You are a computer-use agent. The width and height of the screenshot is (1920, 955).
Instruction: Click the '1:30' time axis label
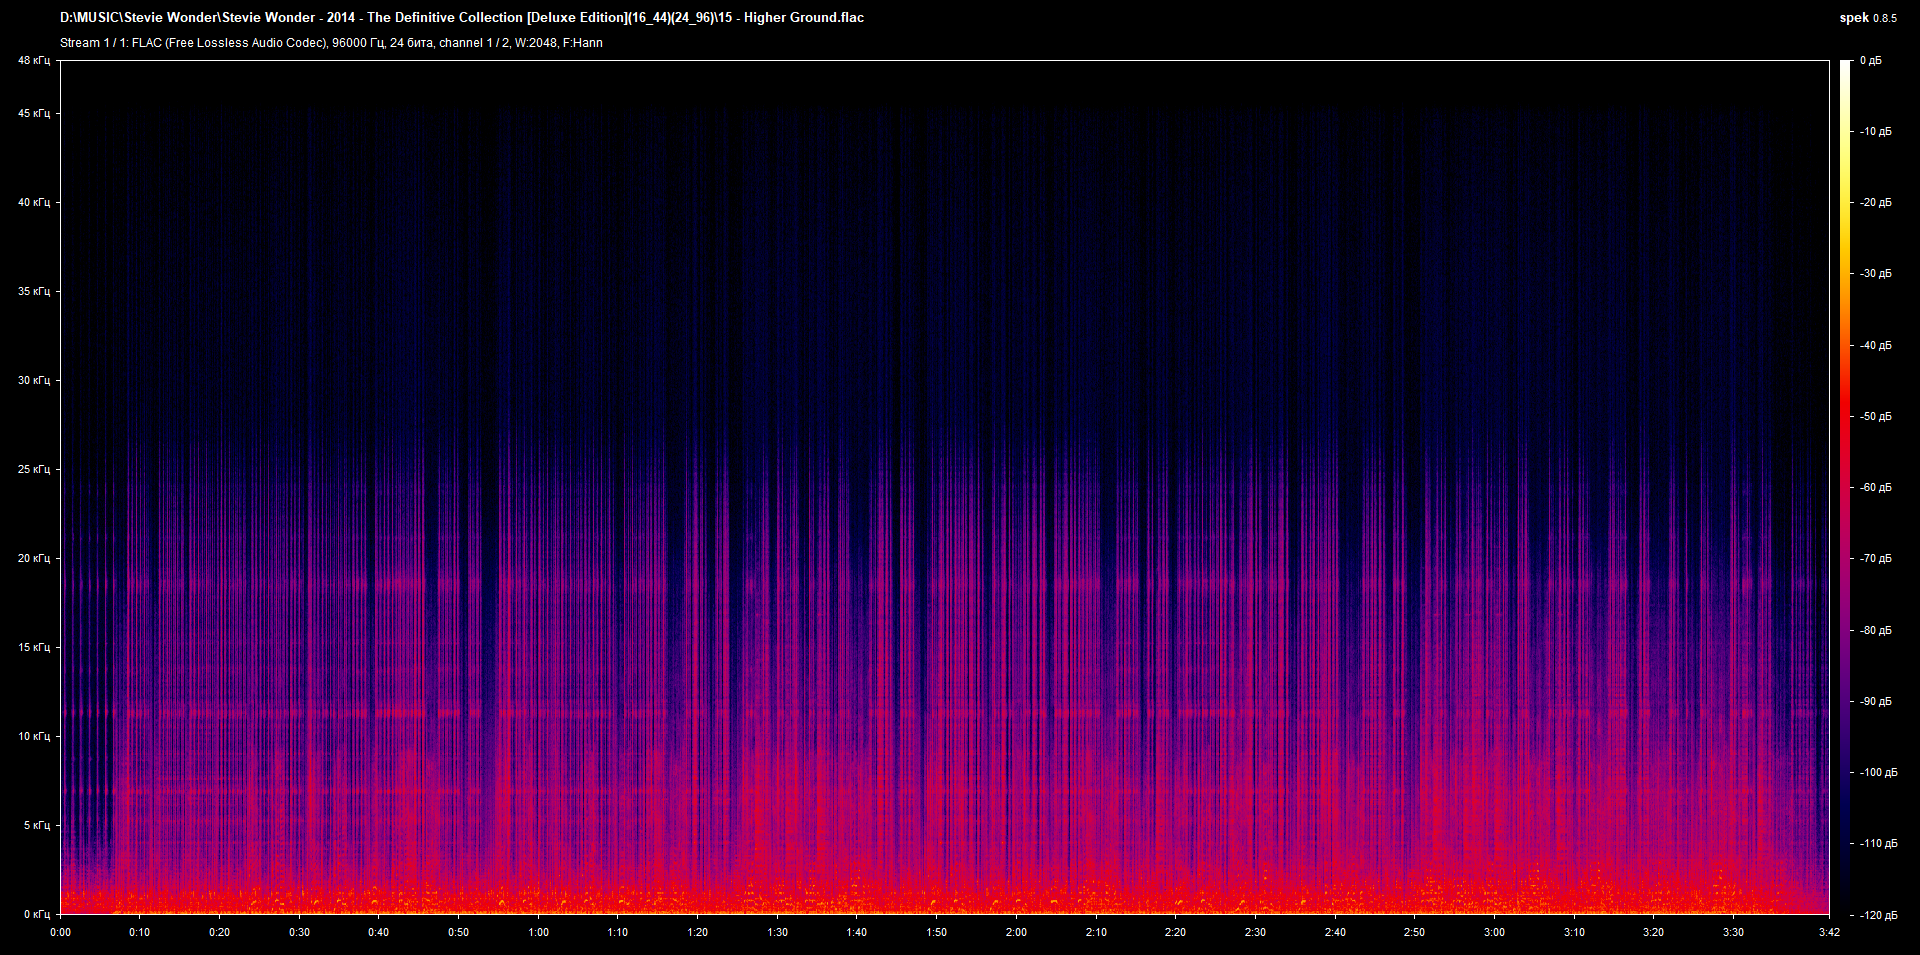click(777, 933)
